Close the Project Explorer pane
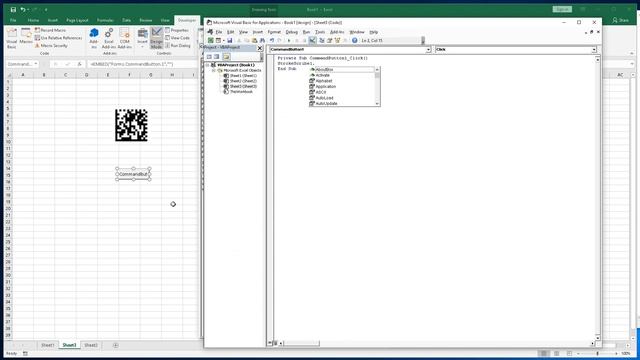640x360 pixels. [260, 48]
